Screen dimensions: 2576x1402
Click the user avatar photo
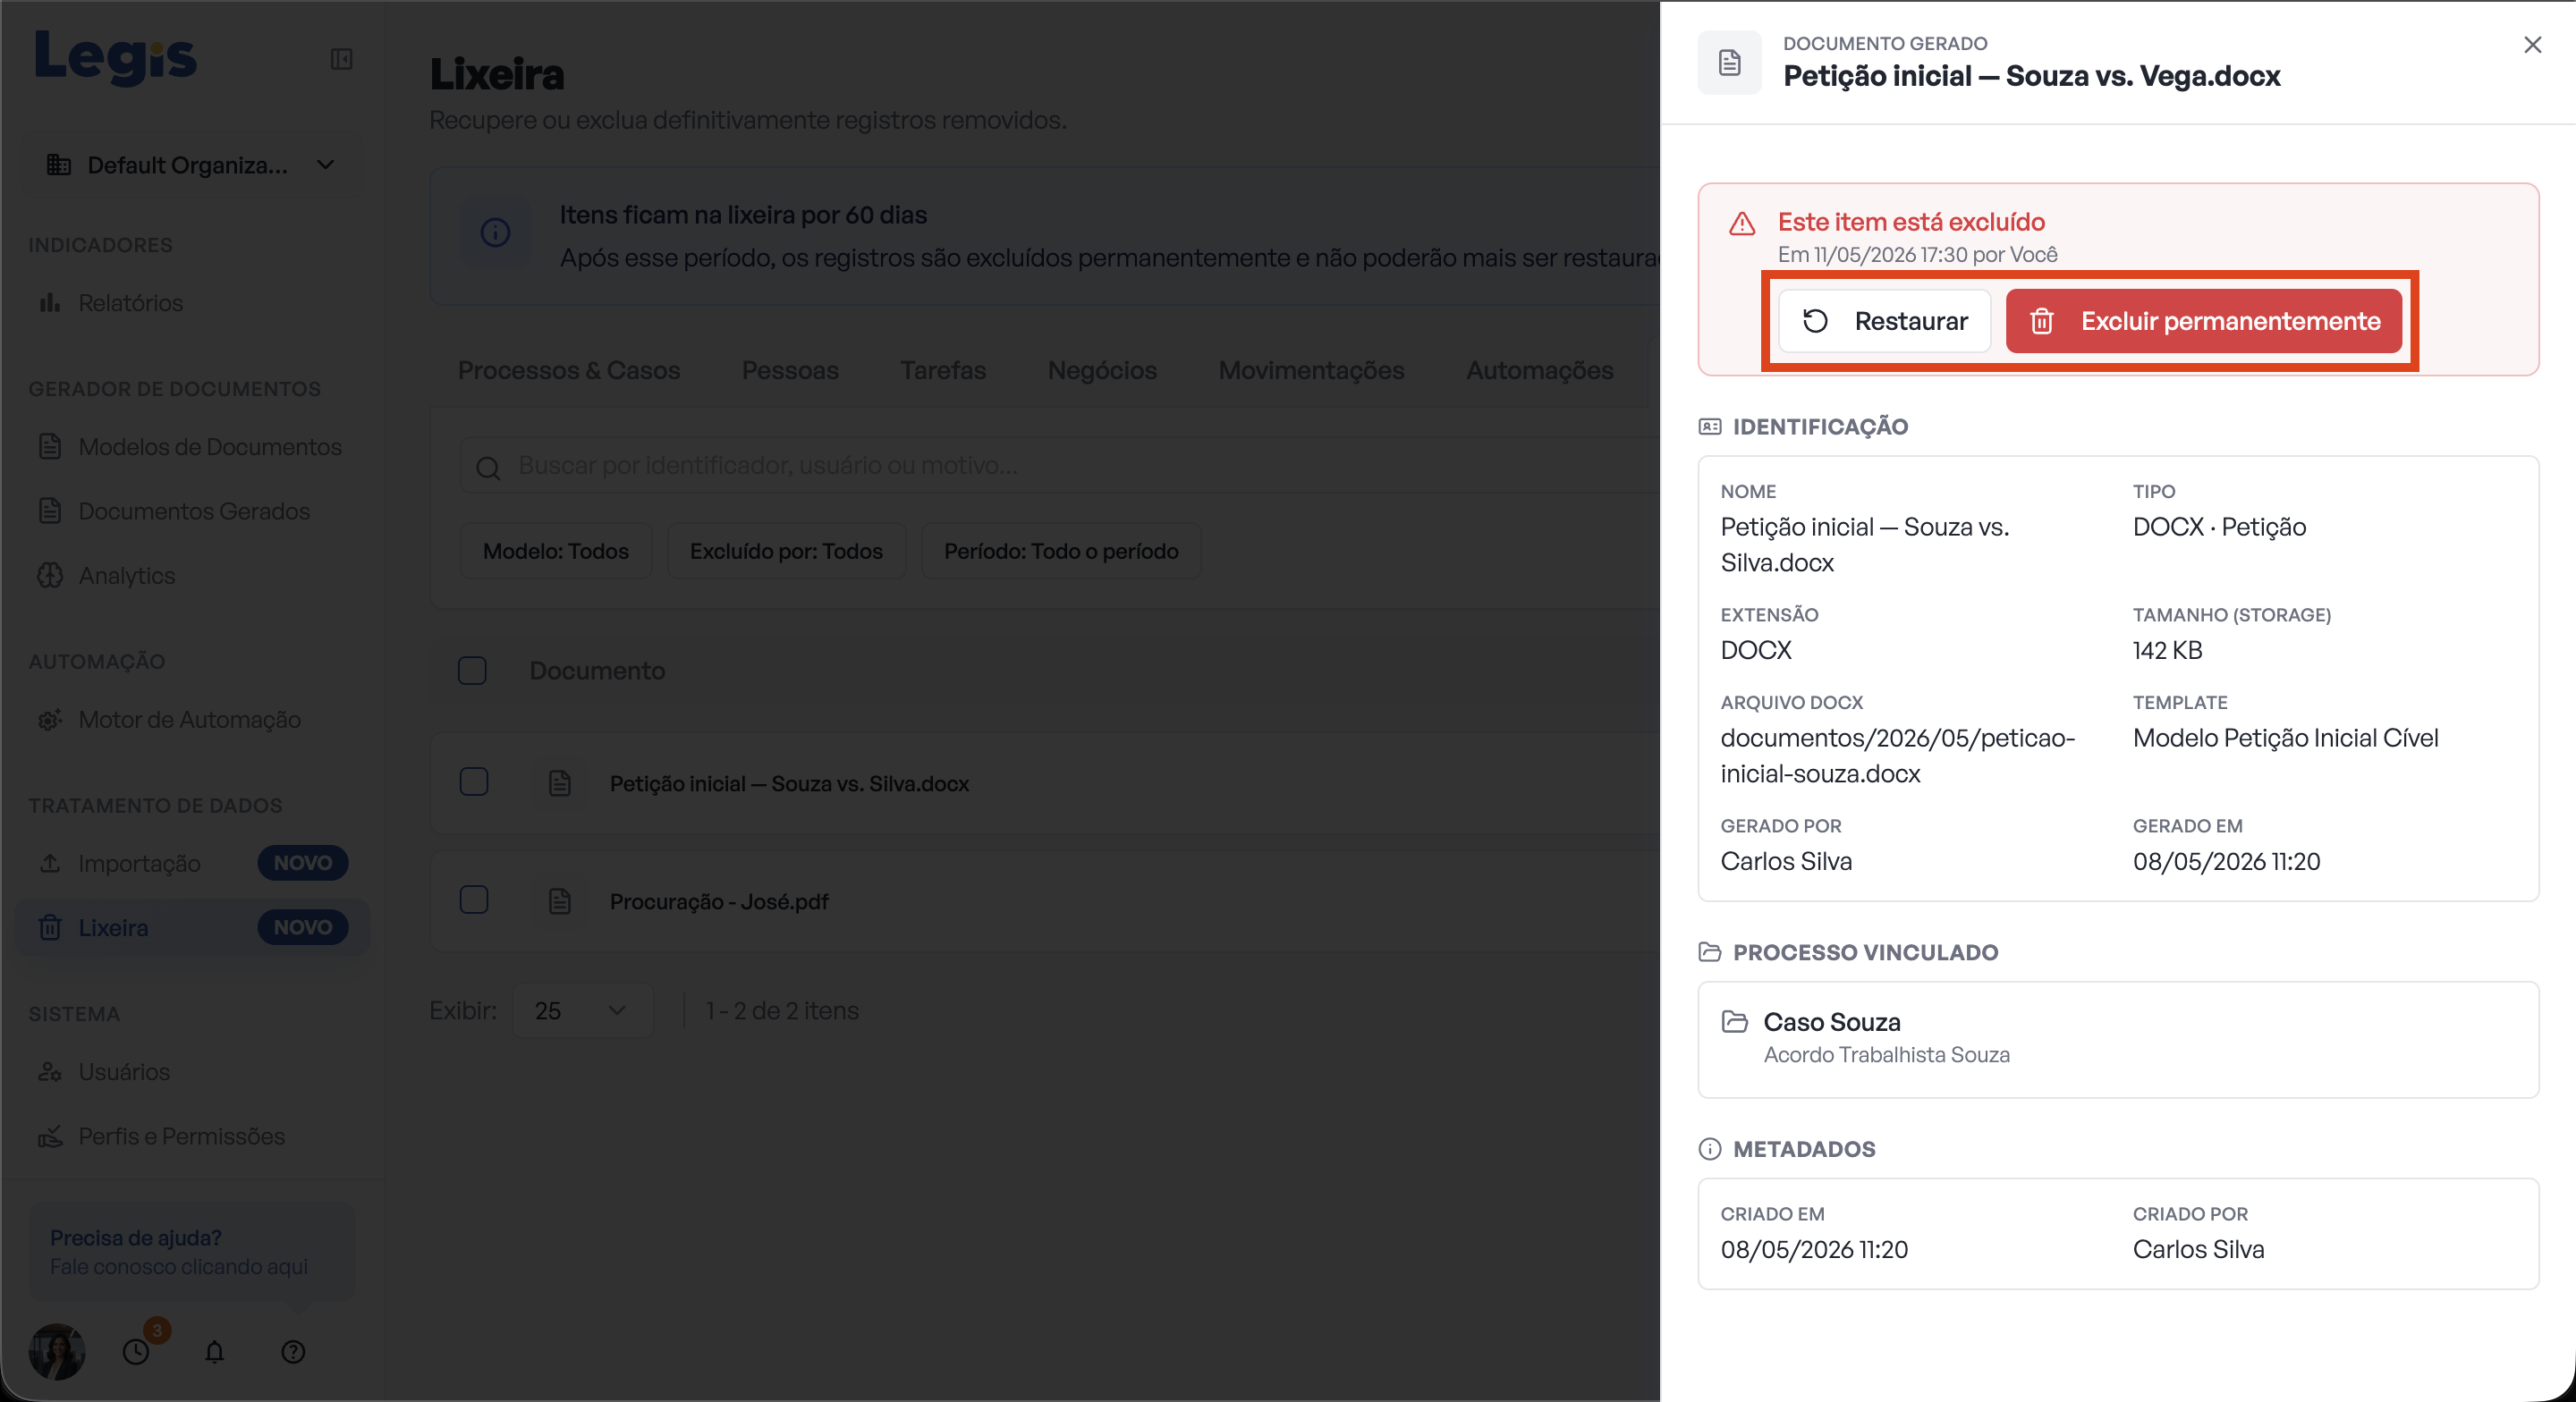click(57, 1352)
